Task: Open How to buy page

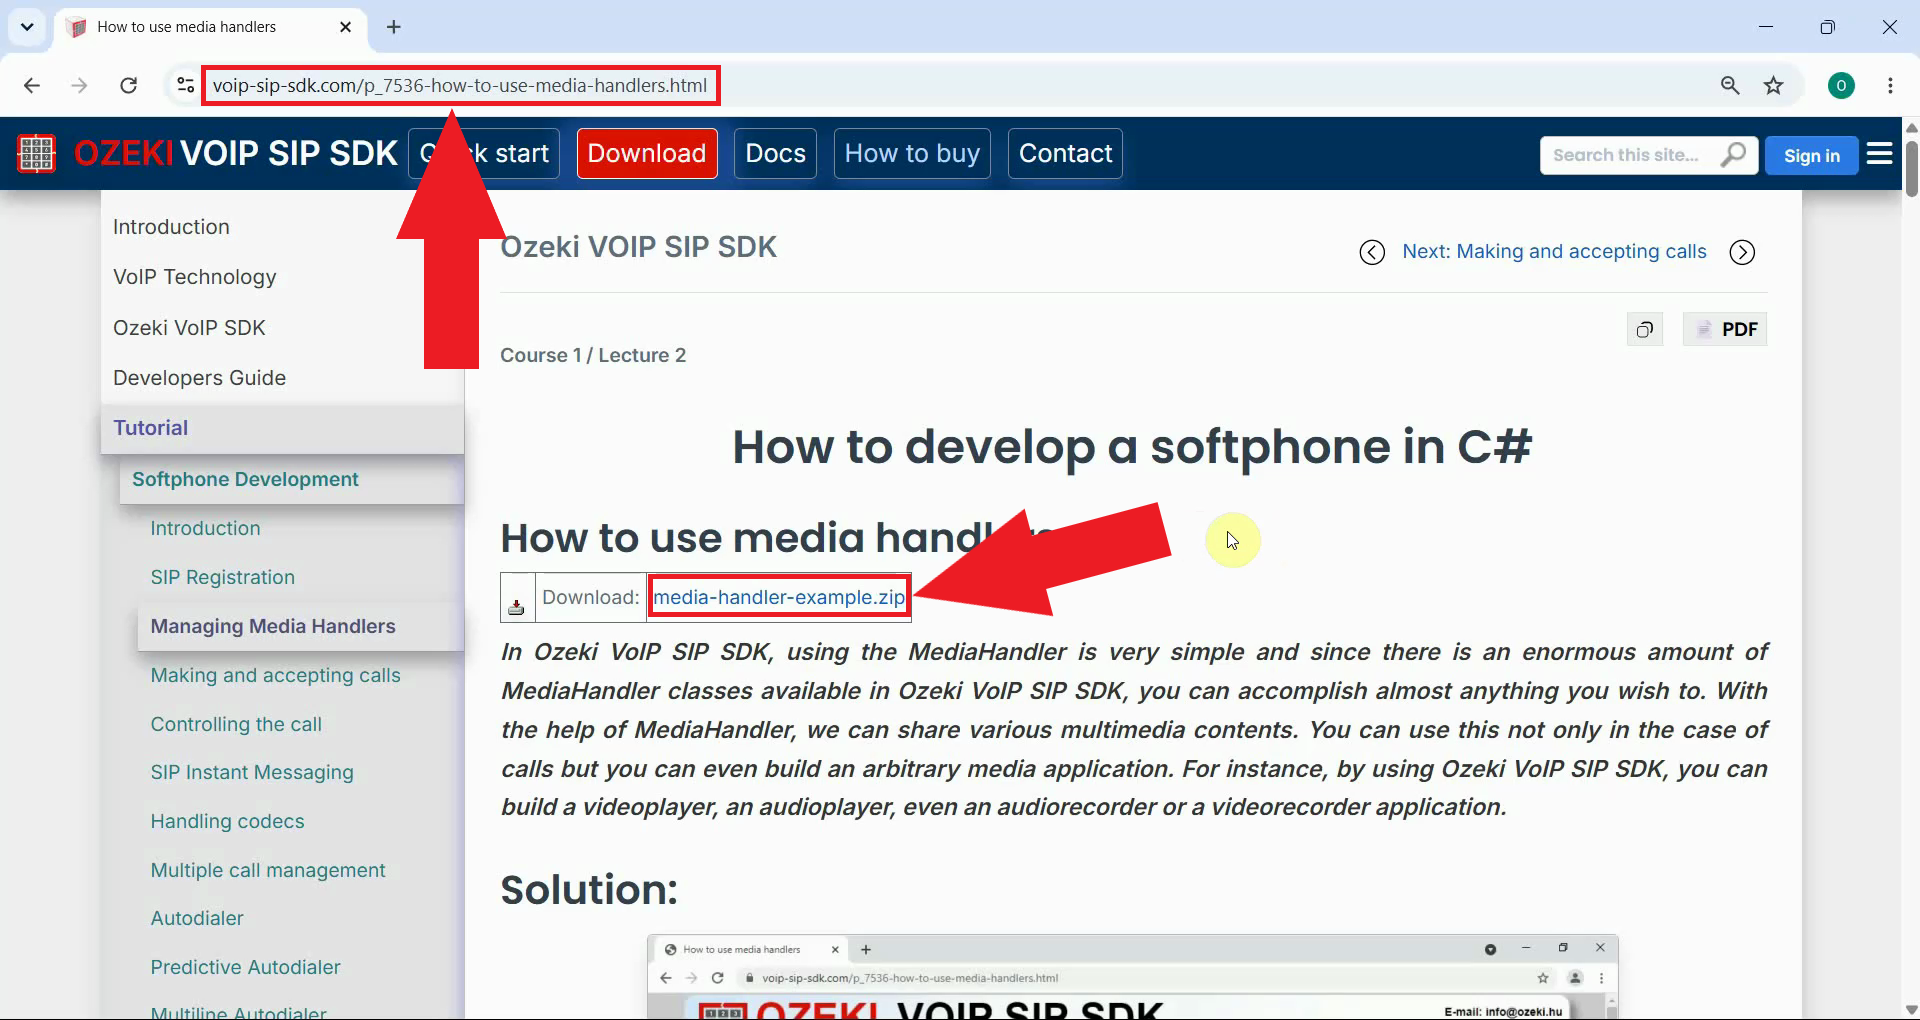Action: coord(912,153)
